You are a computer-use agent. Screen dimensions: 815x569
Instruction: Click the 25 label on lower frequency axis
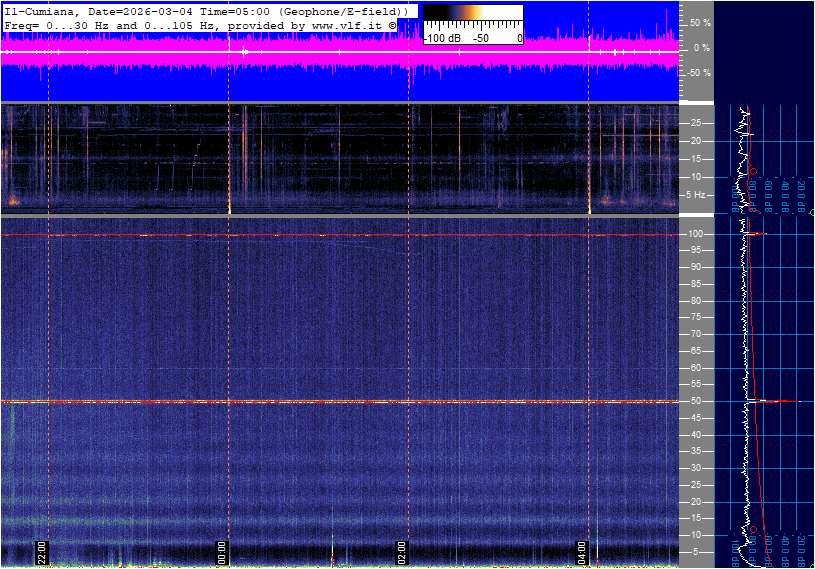pos(699,485)
